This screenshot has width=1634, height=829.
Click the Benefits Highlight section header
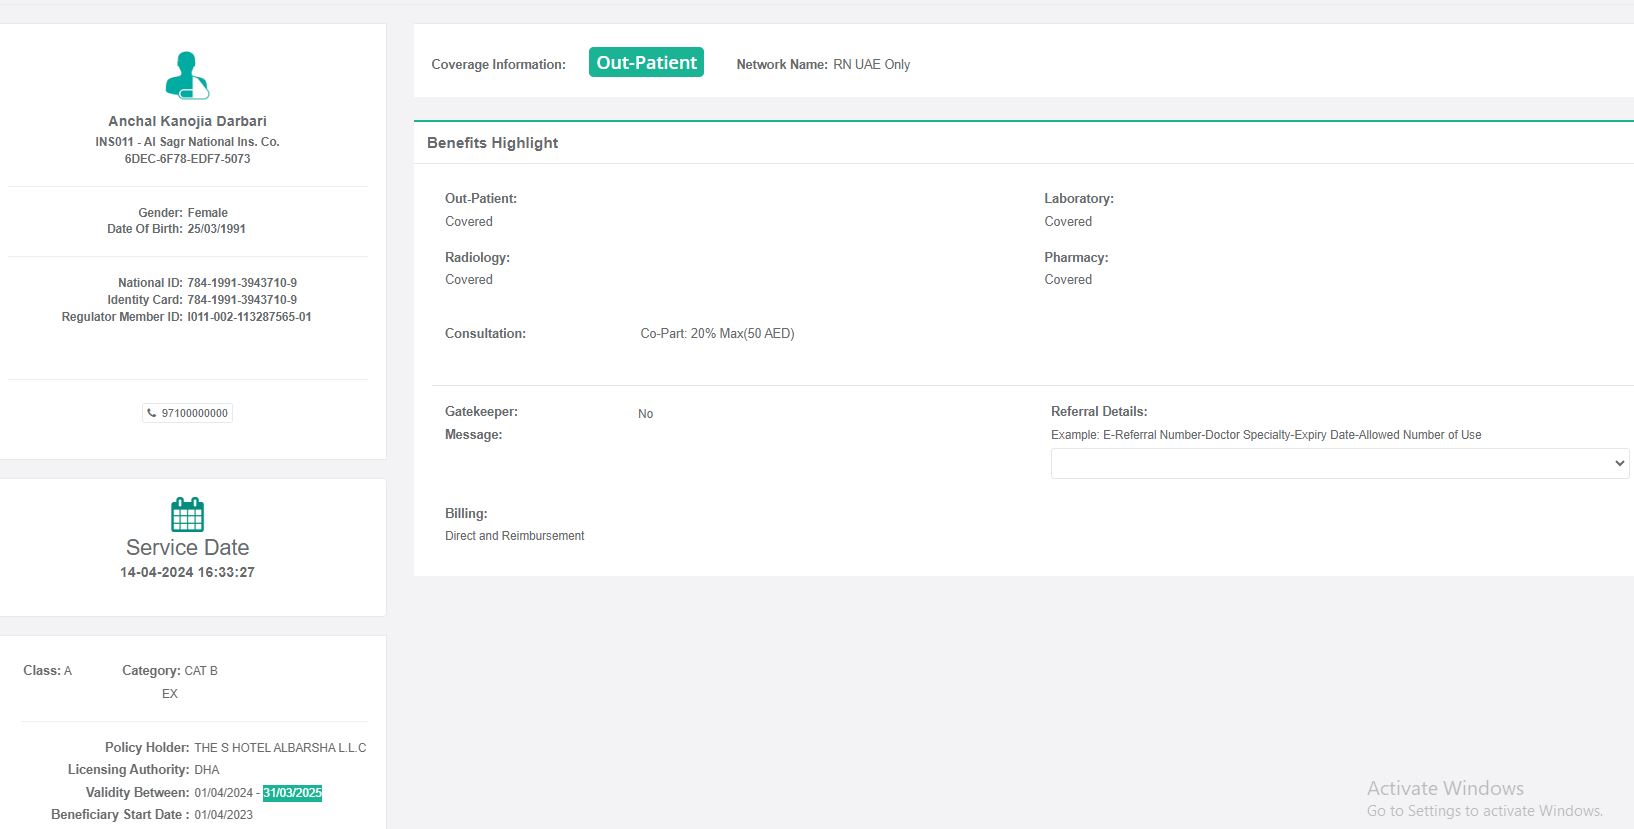coord(492,143)
